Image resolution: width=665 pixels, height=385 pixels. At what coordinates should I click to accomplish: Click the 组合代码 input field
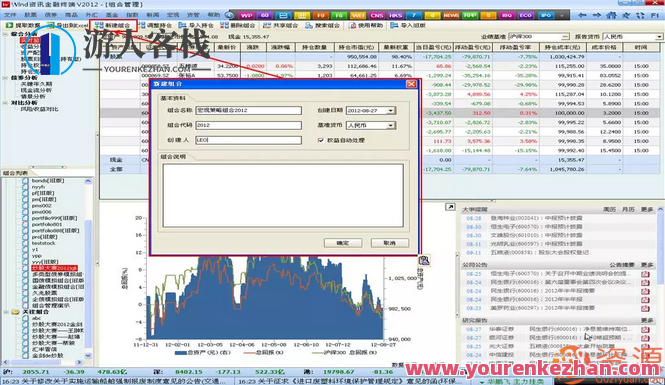tap(249, 125)
